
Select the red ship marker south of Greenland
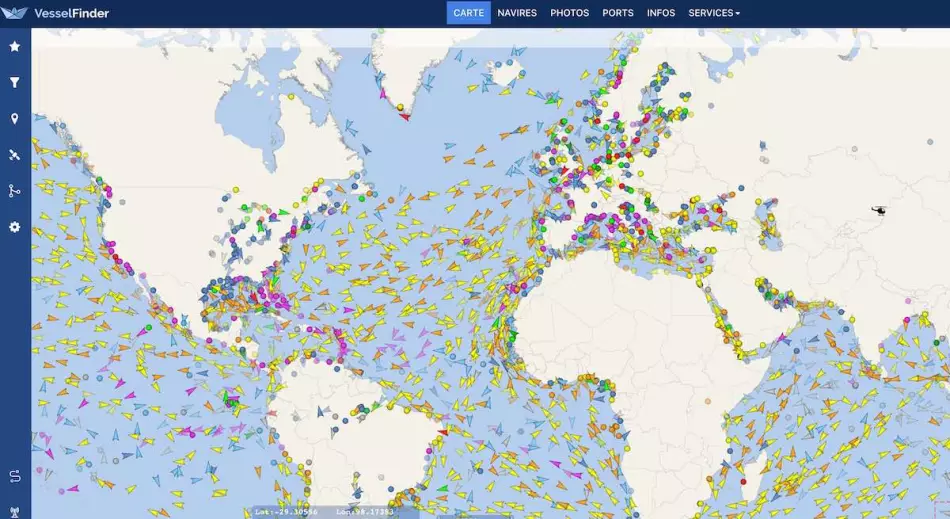(x=405, y=116)
